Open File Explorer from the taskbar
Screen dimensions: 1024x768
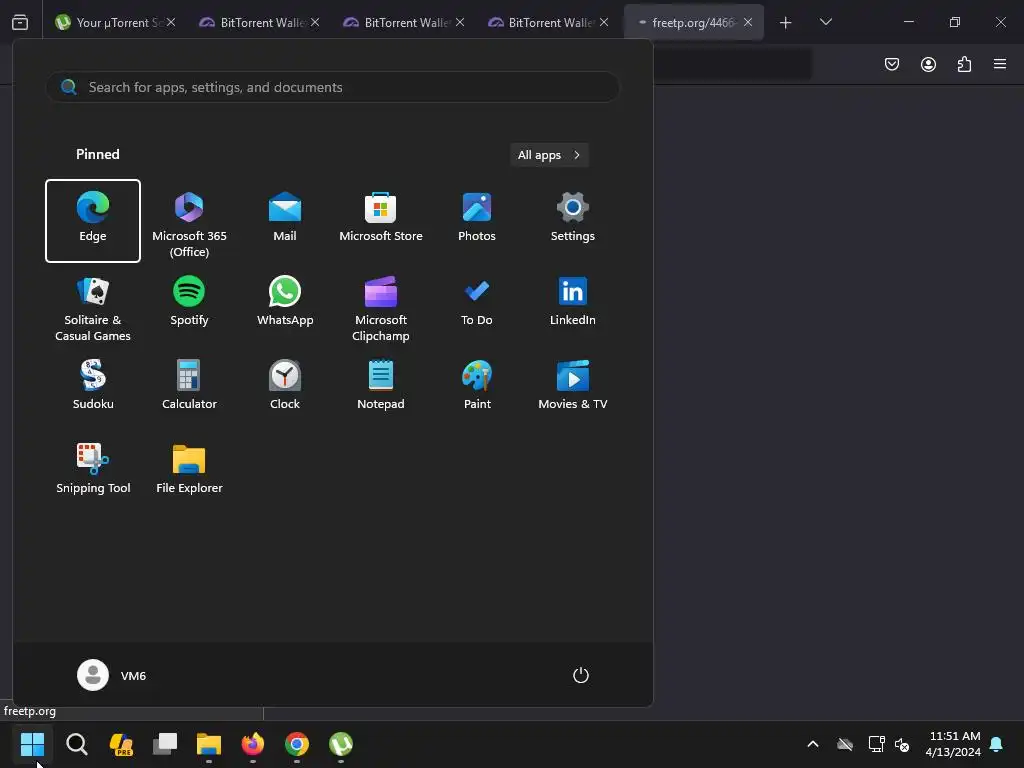[209, 744]
